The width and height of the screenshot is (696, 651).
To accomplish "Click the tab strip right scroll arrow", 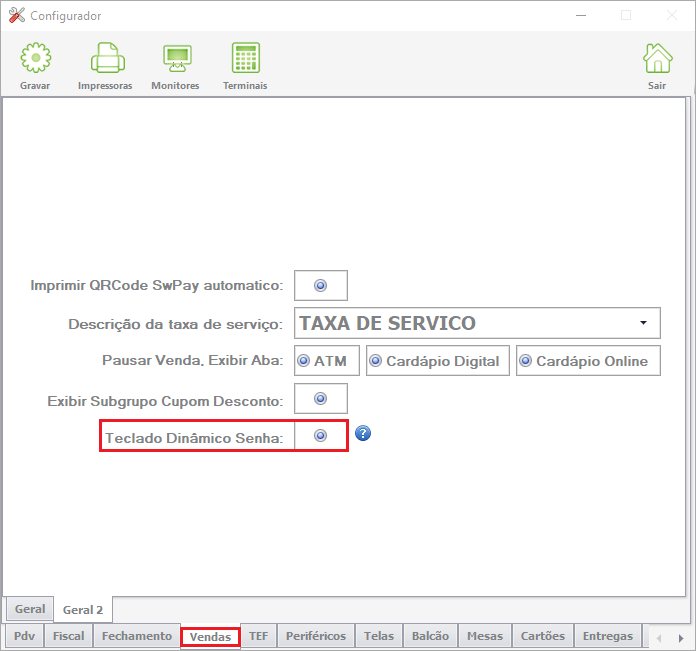I will tap(681, 638).
